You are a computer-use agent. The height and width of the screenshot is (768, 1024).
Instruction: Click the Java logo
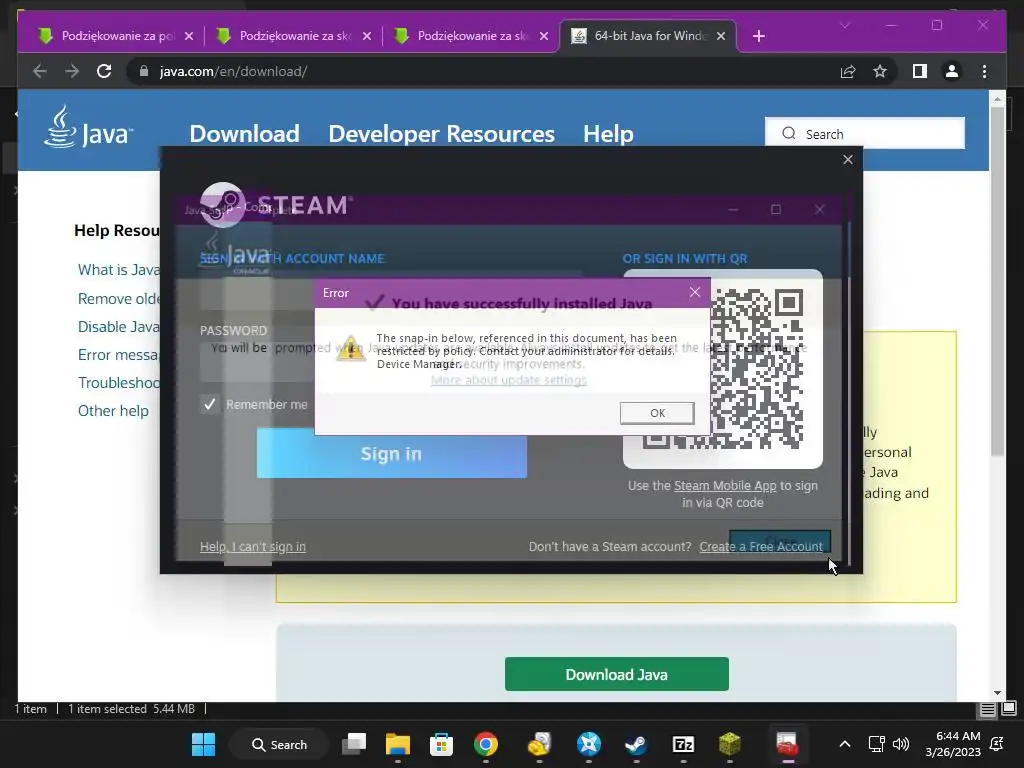pos(88,128)
